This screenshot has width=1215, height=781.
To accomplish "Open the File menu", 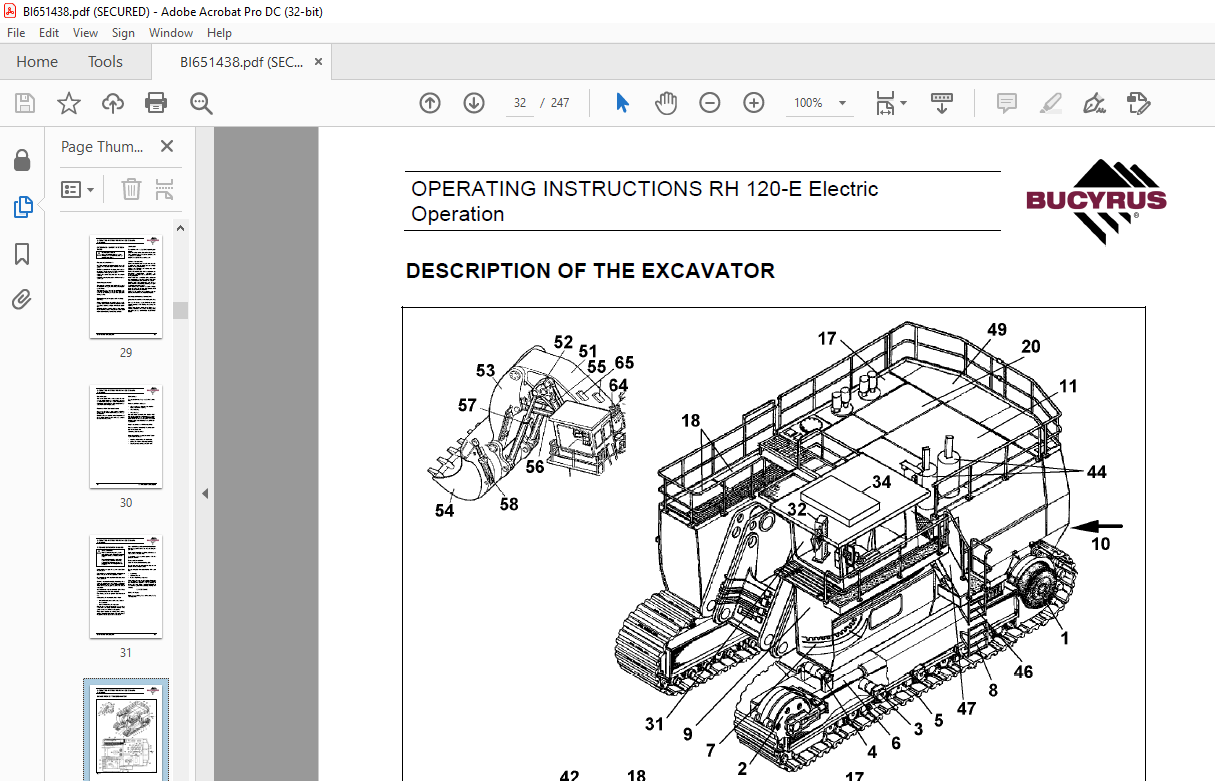I will tap(16, 33).
